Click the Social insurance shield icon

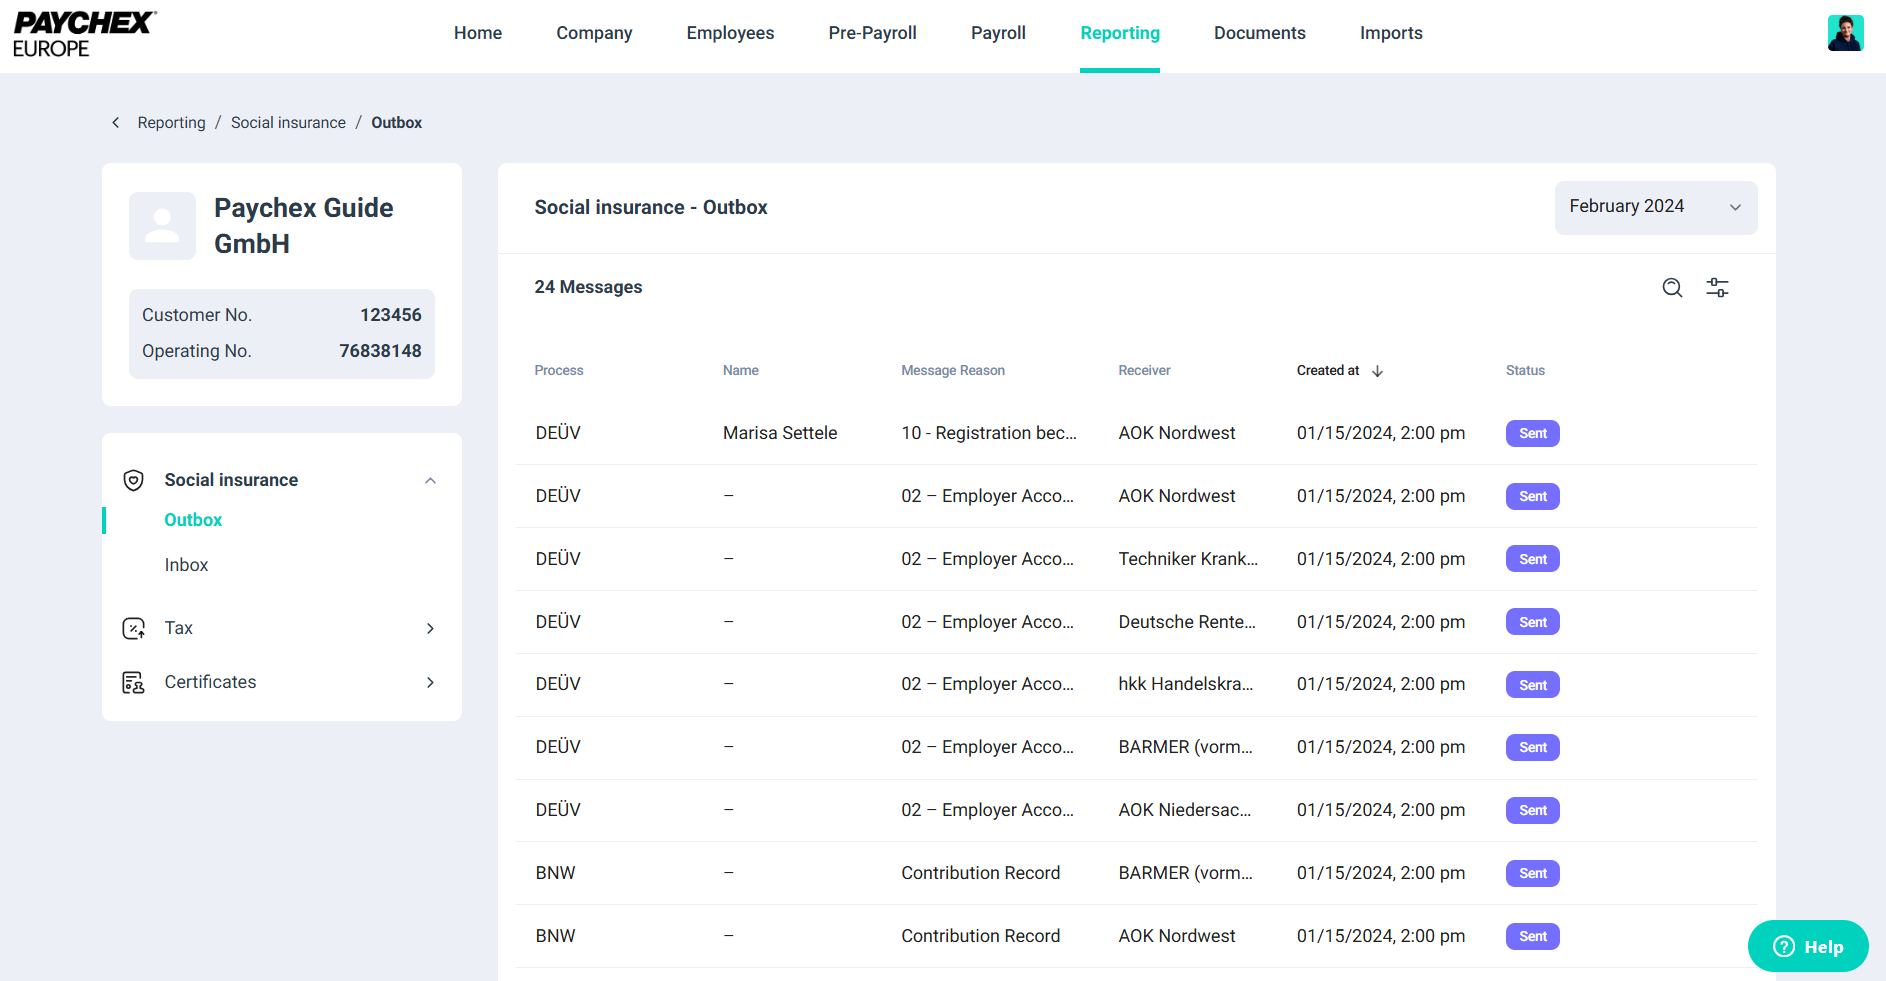pos(133,480)
